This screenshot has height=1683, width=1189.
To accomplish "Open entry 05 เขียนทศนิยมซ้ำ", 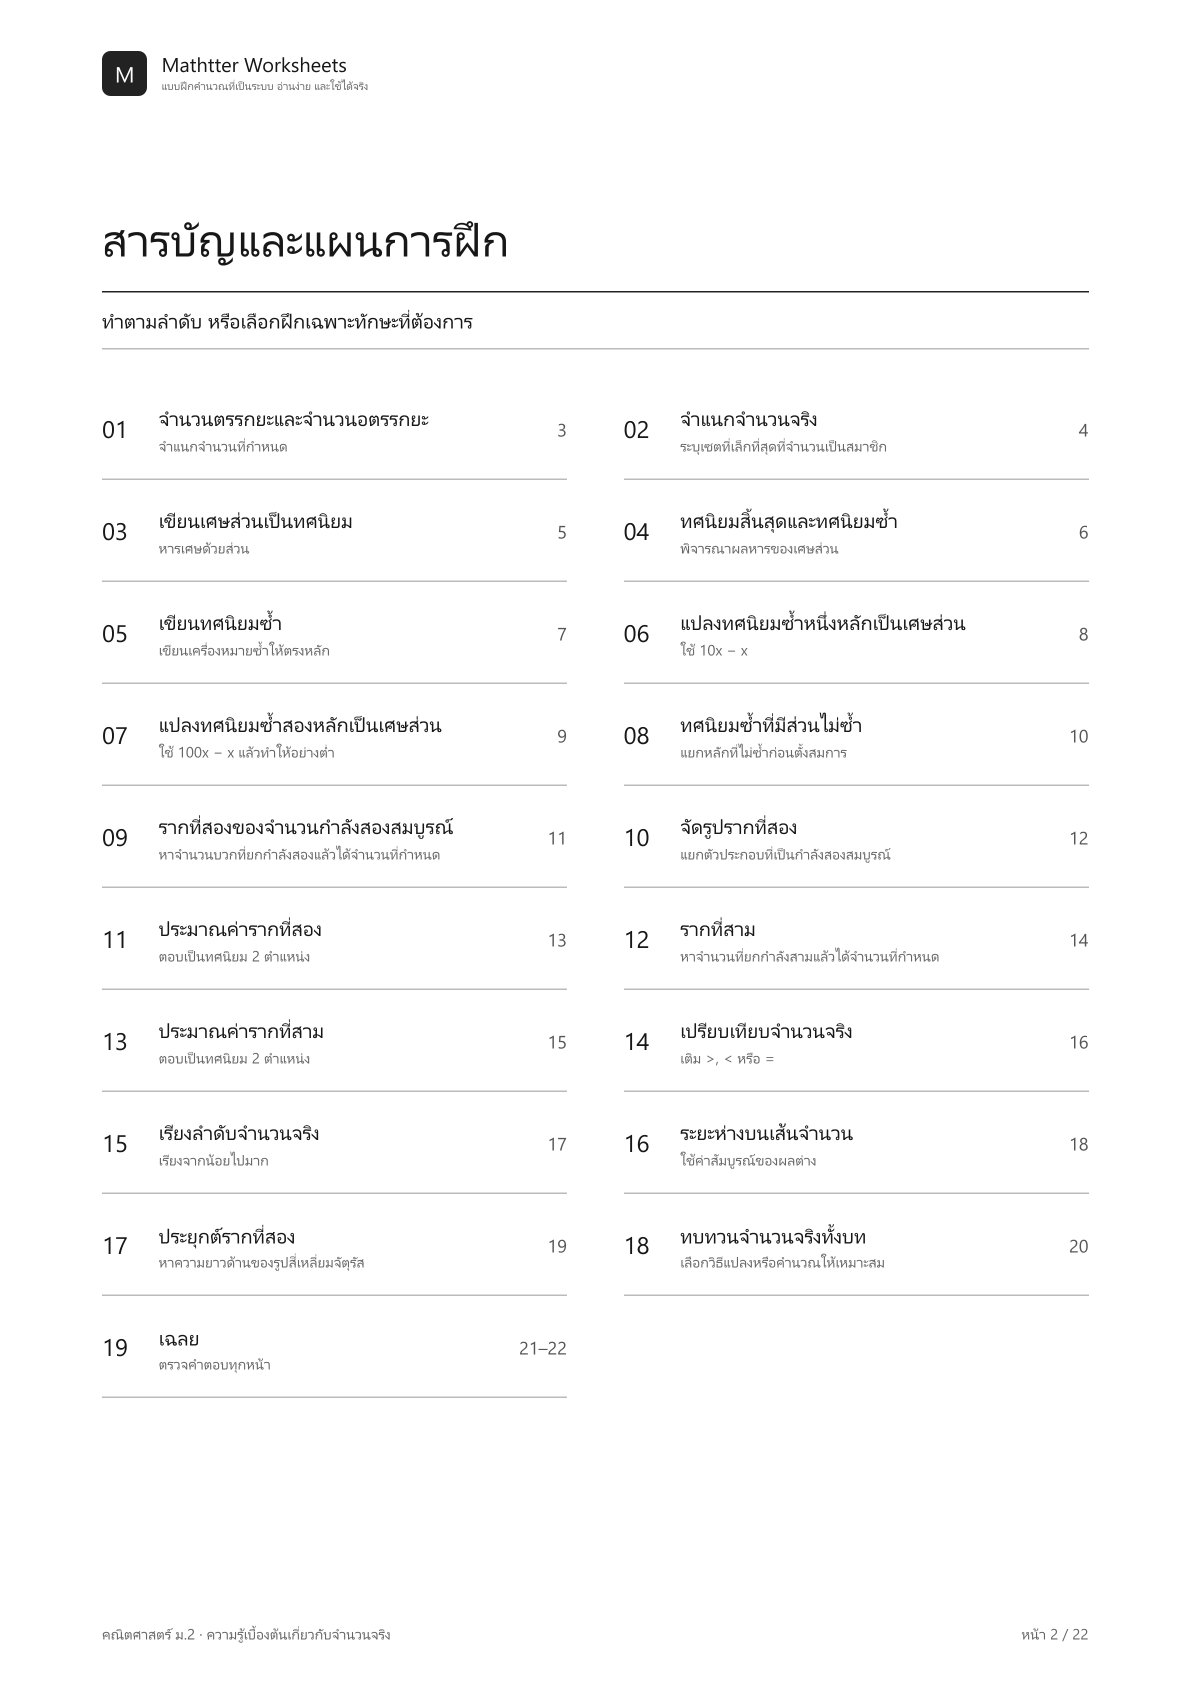I will 334,634.
